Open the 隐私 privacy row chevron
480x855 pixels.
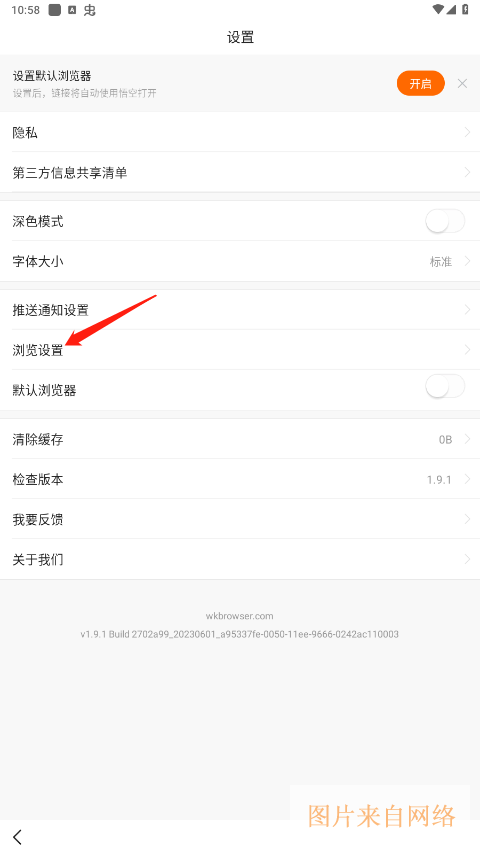[x=467, y=132]
